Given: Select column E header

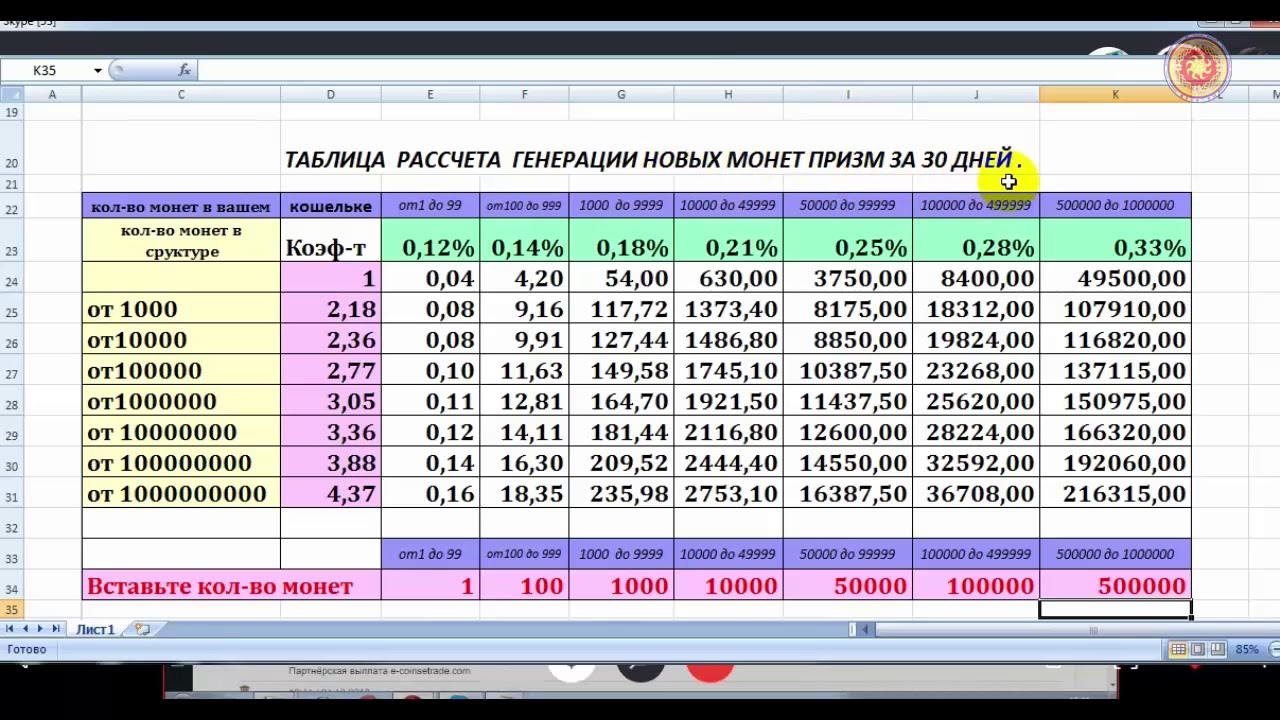Looking at the screenshot, I should pyautogui.click(x=430, y=94).
